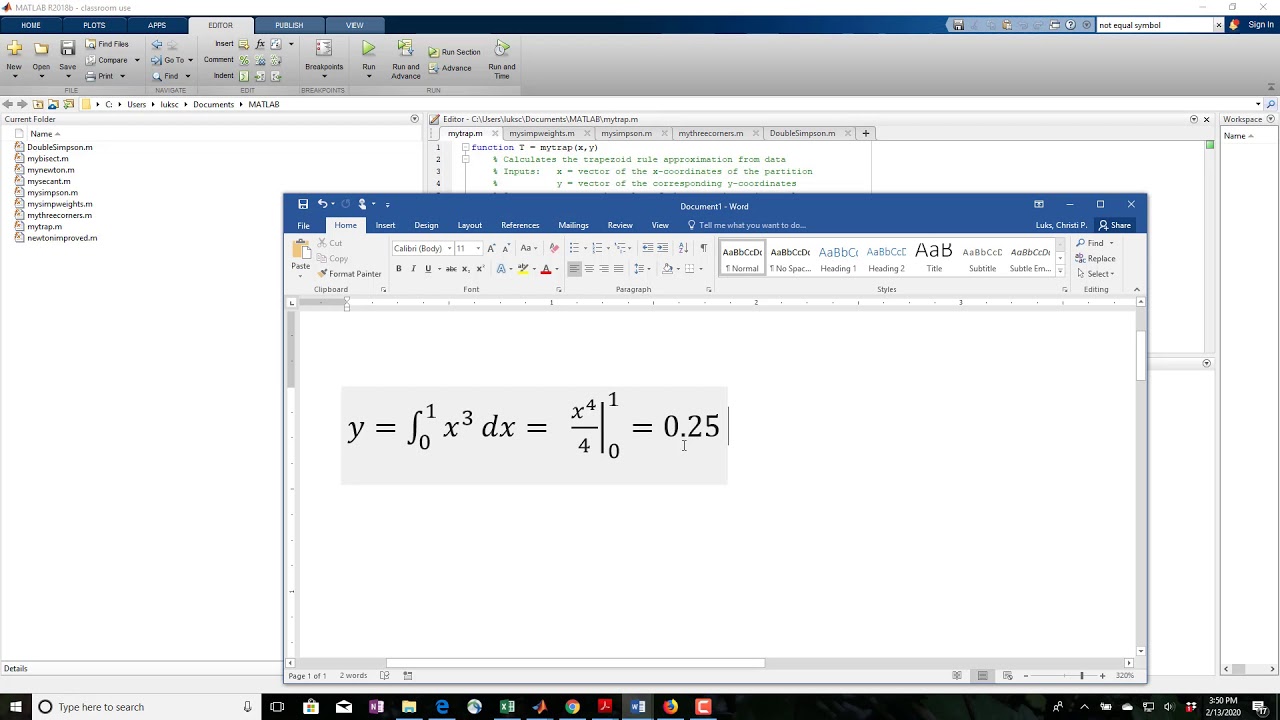1280x720 pixels.
Task: Toggle Strikethrough formatting in Word
Action: (x=451, y=269)
